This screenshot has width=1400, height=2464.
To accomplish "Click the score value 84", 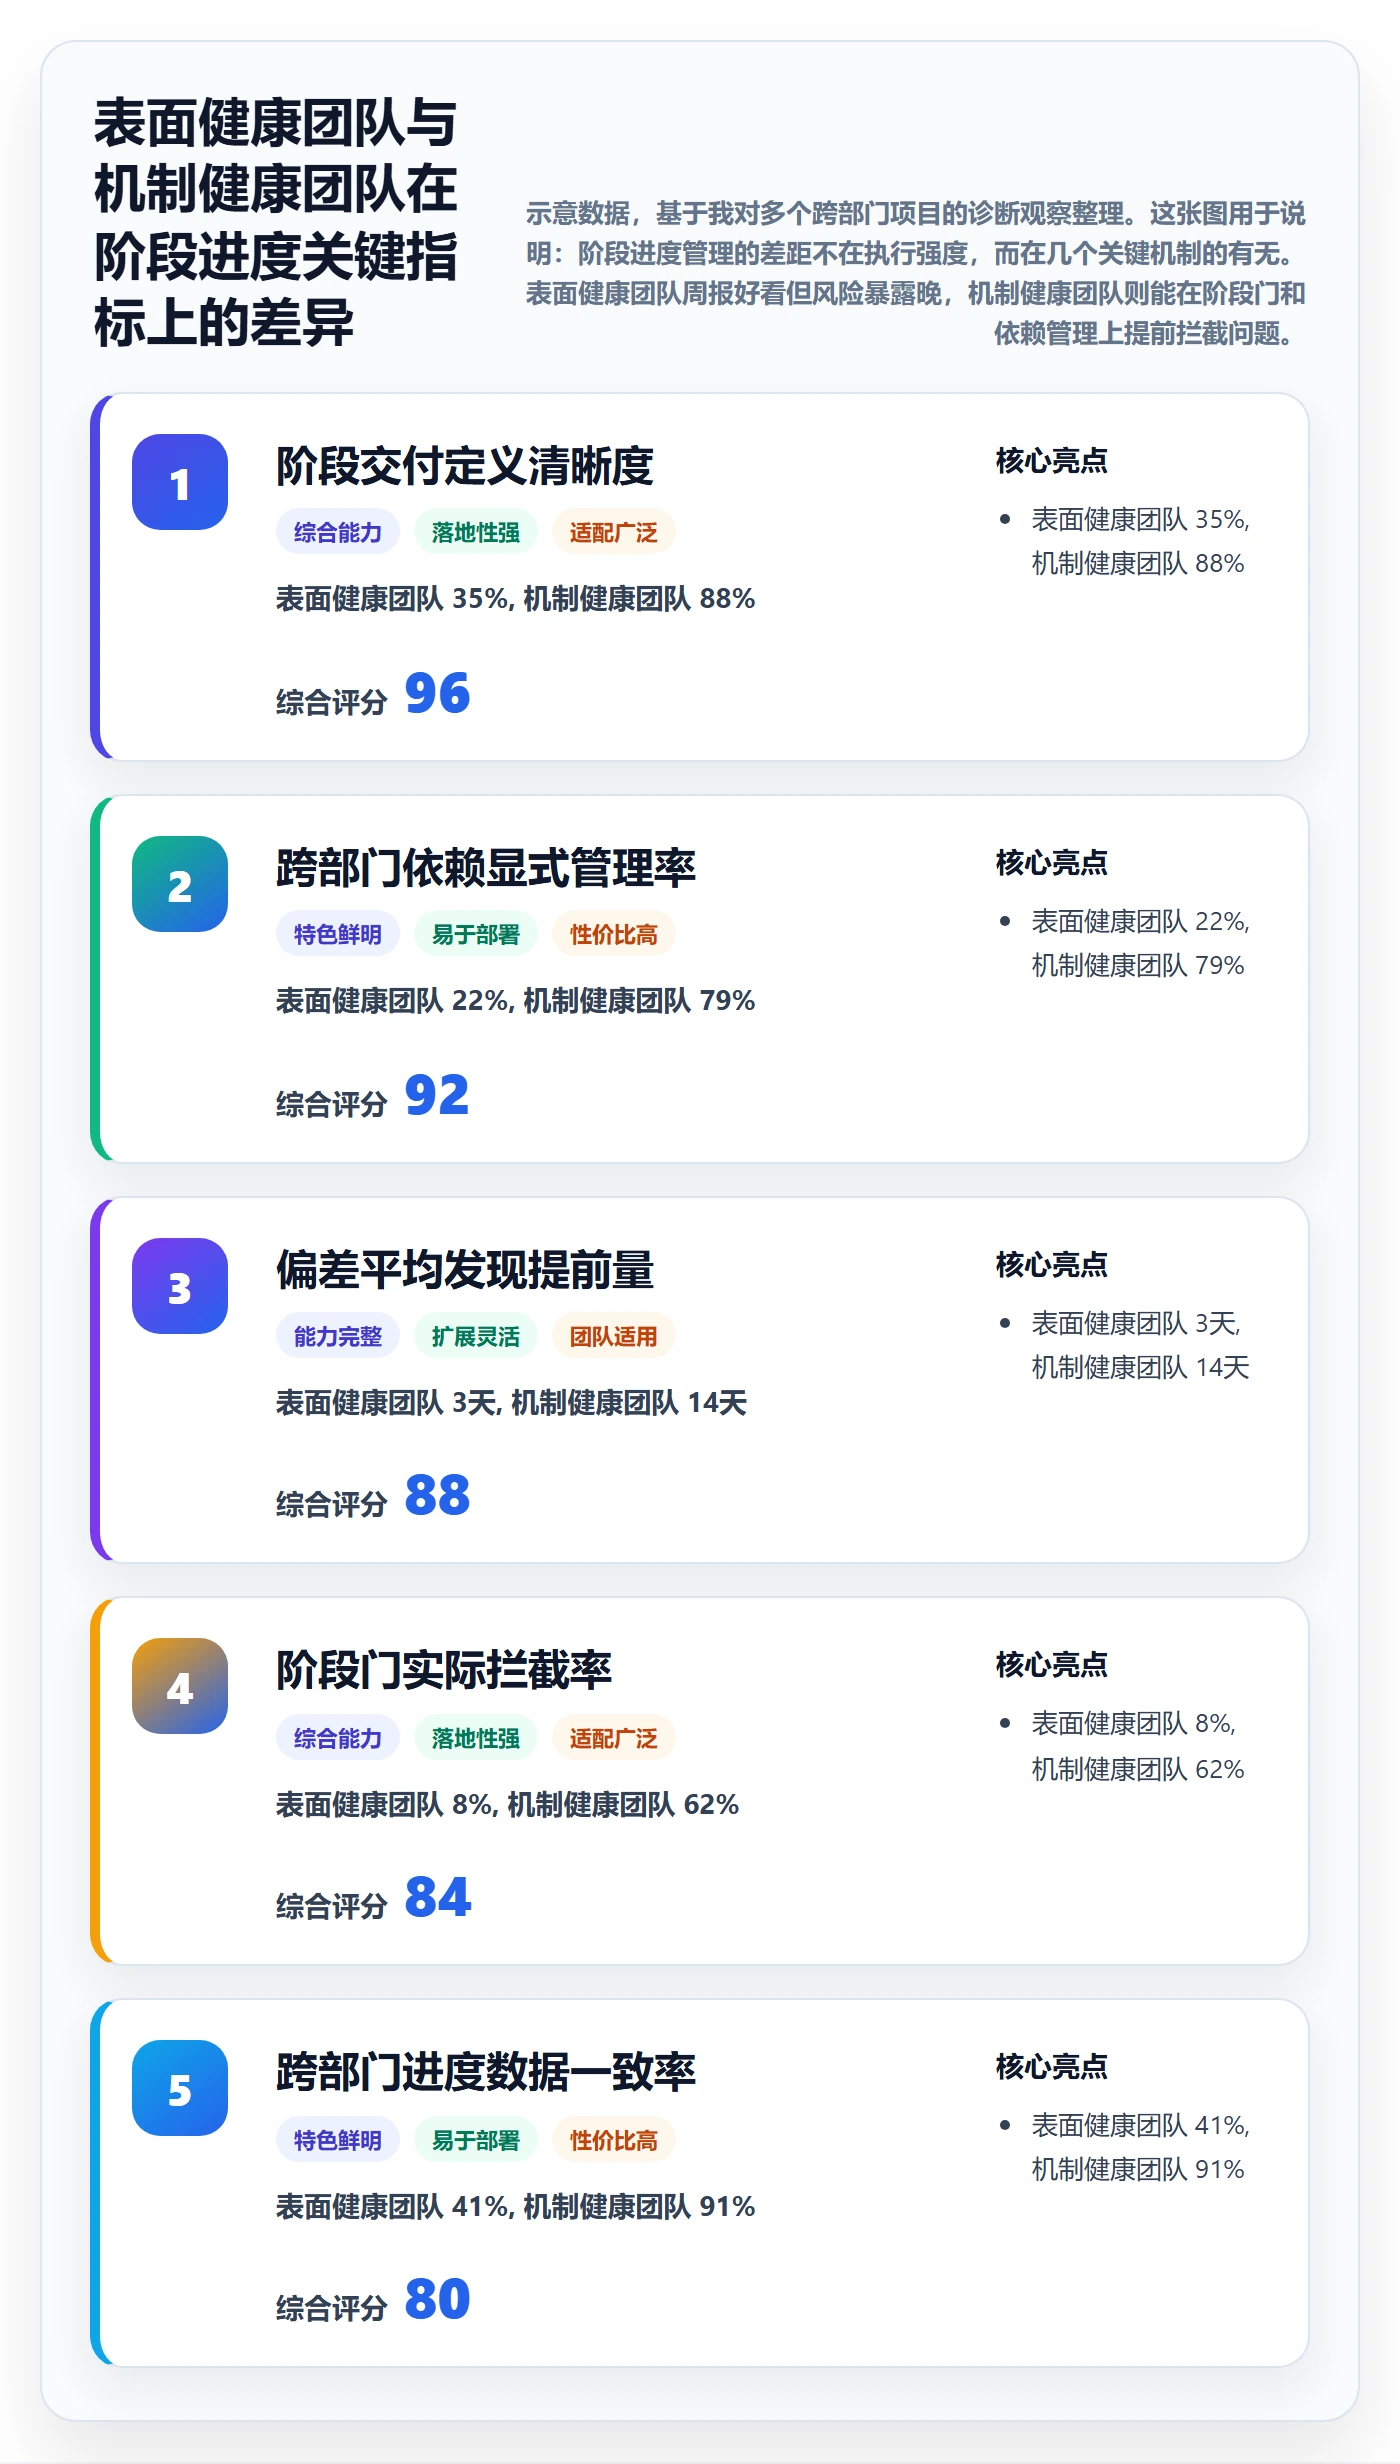I will 437,1897.
